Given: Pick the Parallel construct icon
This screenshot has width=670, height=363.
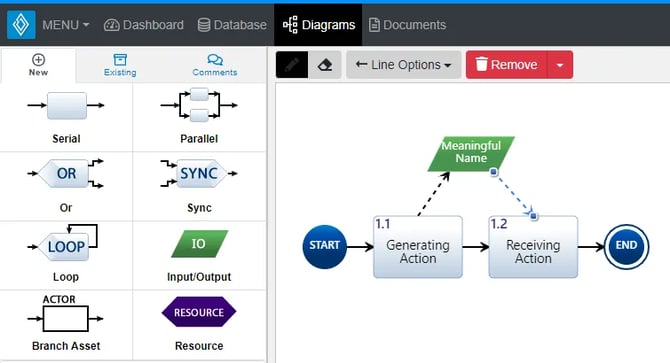Looking at the screenshot, I should pos(199,105).
